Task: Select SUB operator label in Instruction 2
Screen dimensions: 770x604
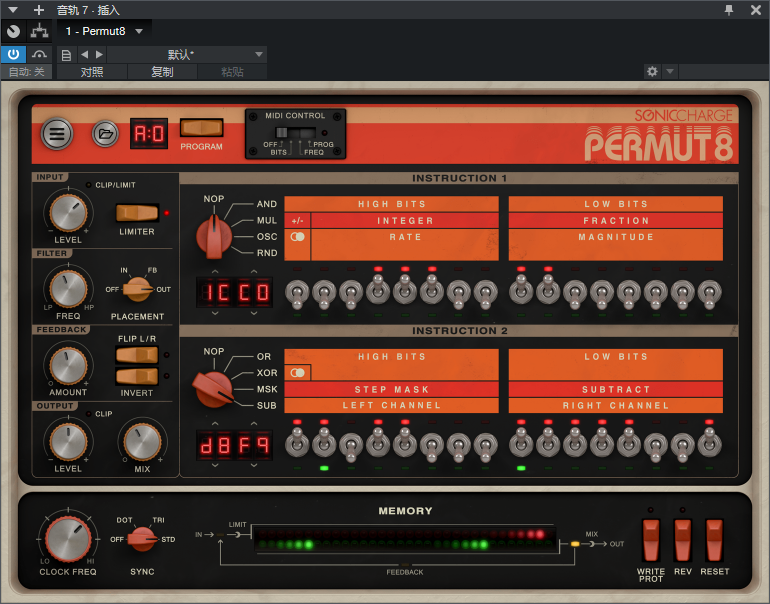Action: 267,406
